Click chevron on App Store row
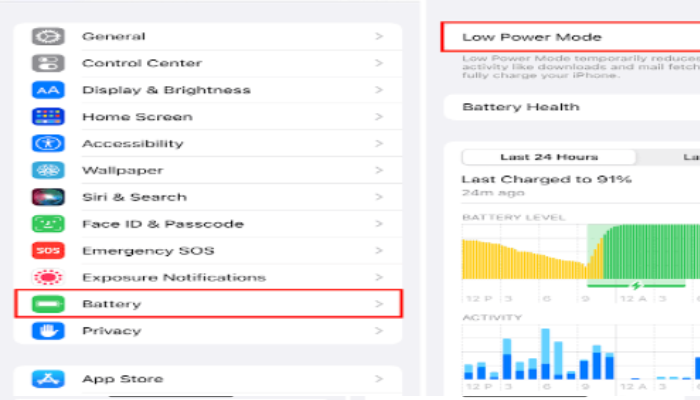The height and width of the screenshot is (400, 700). coord(379,379)
